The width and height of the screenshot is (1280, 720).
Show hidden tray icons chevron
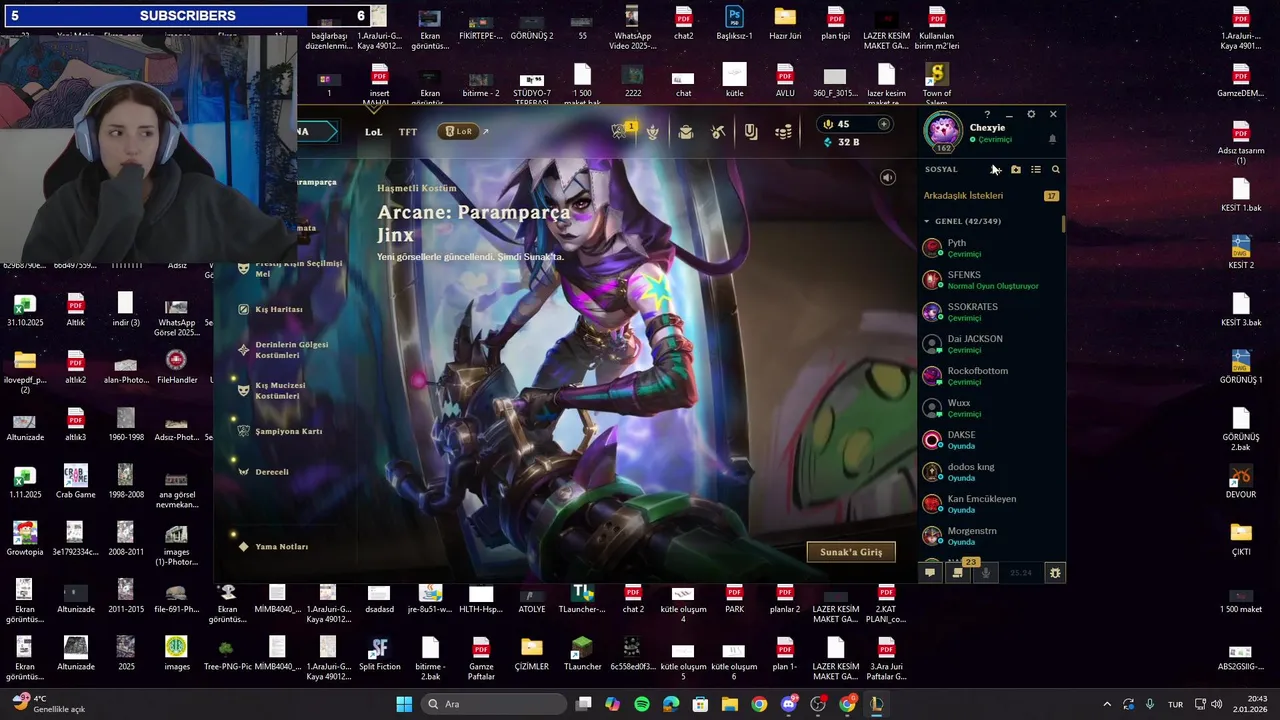(1106, 704)
